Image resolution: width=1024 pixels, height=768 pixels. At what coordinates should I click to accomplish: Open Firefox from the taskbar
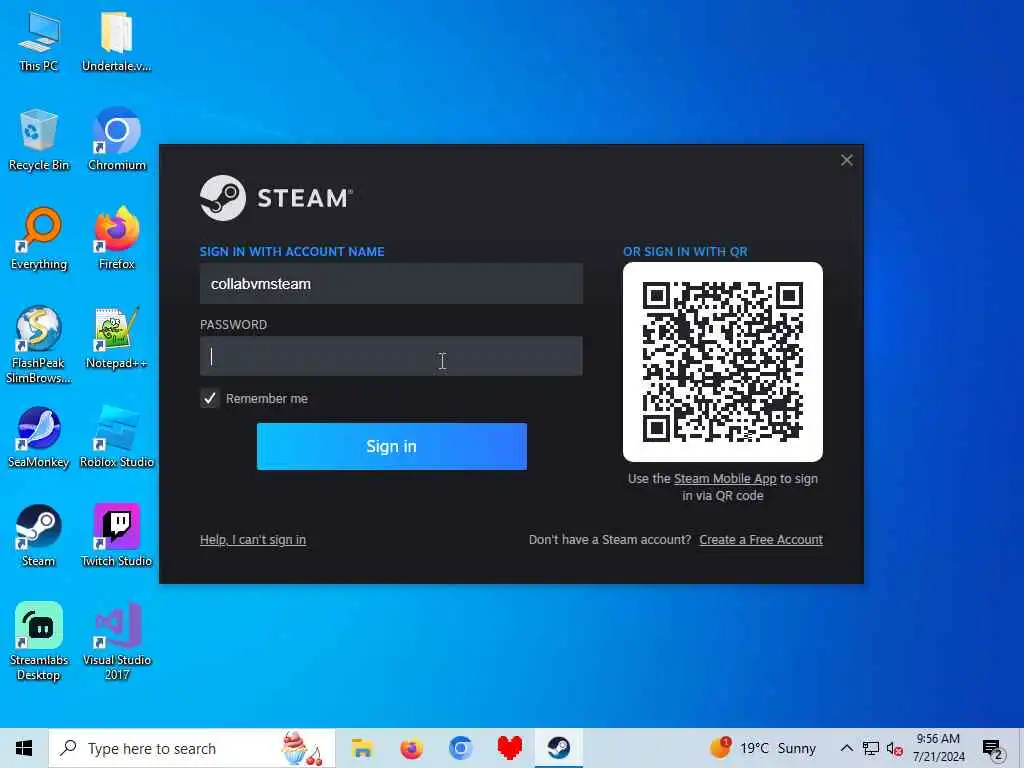pos(411,748)
